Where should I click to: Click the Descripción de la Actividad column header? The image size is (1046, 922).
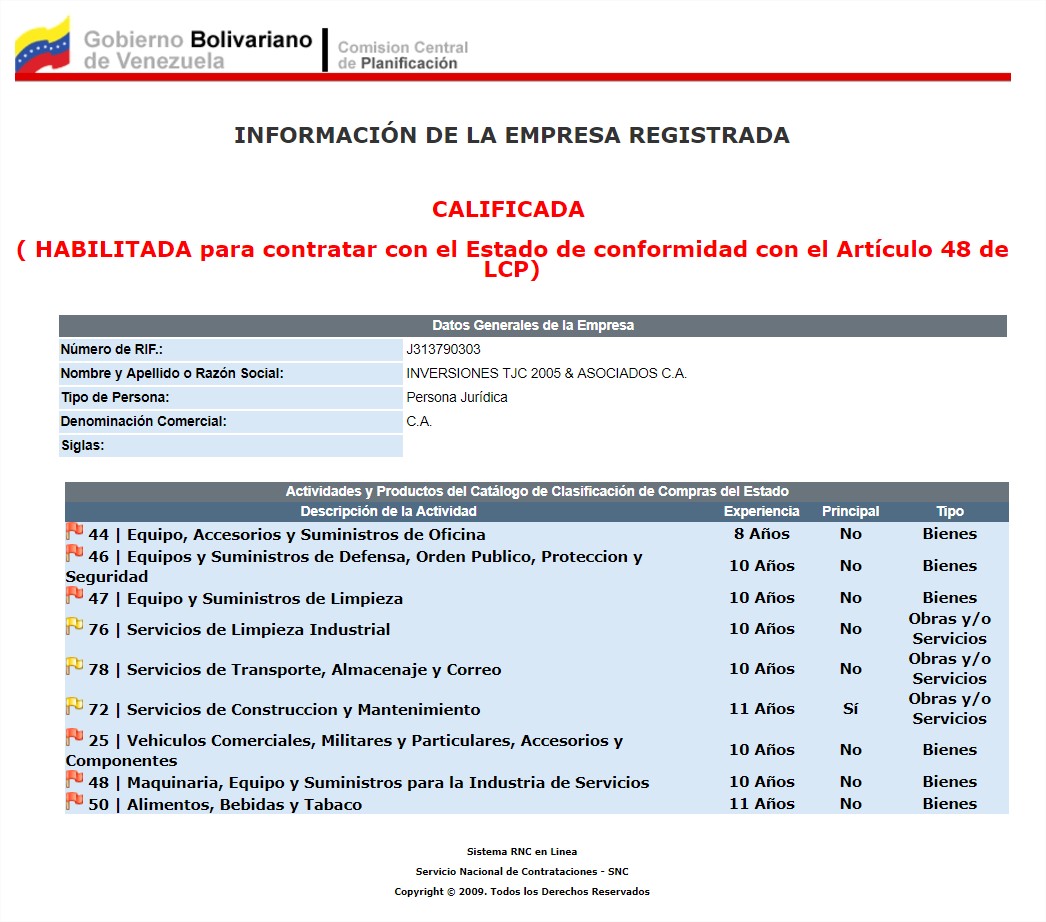pos(388,512)
